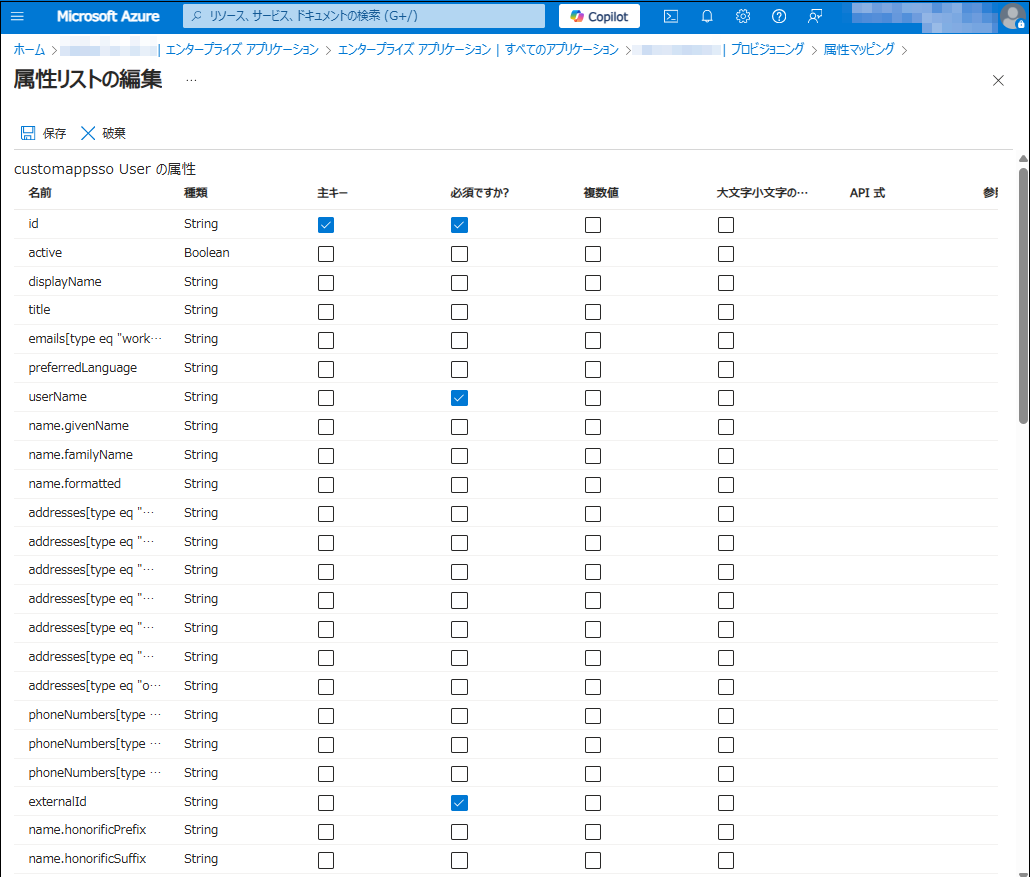Click the vertical scrollbar thumb
The width and height of the screenshot is (1030, 877).
click(x=1023, y=296)
